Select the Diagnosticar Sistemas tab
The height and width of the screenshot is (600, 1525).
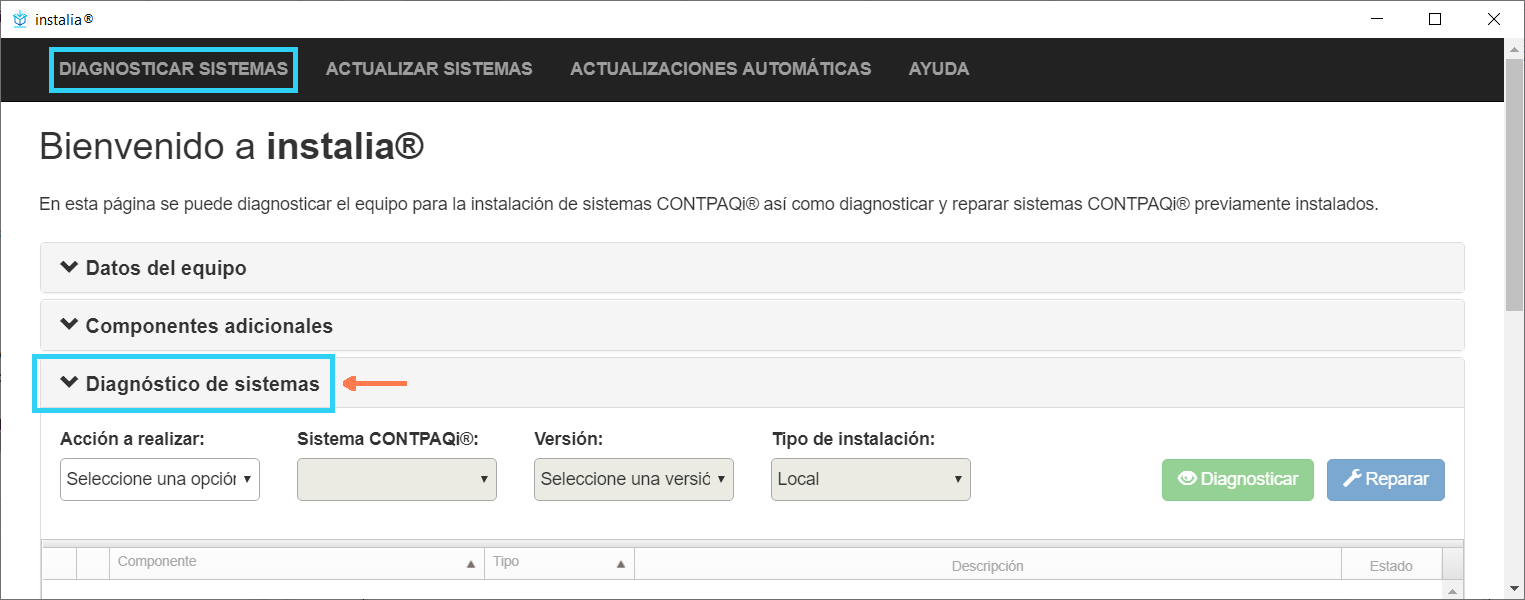[173, 69]
